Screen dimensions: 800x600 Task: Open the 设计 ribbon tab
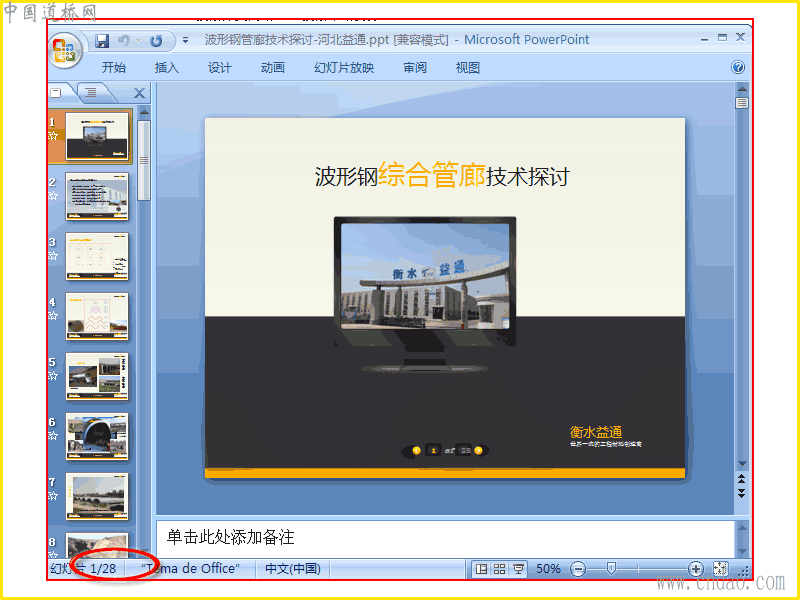[219, 67]
